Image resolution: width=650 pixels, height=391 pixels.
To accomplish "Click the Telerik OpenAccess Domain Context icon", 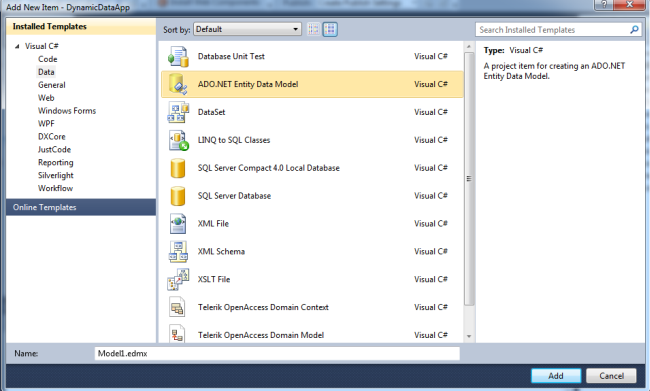I will (x=177, y=308).
